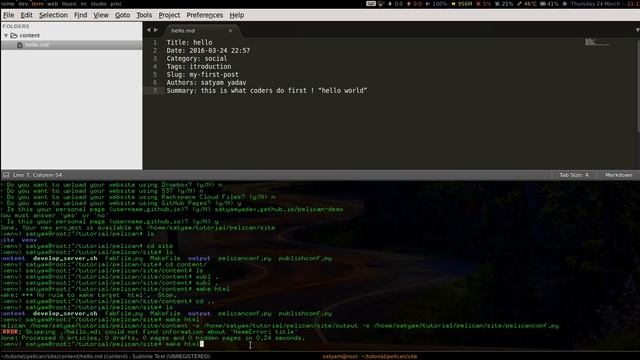The width and height of the screenshot is (640, 360).
Task: Switch to the 'proc' workspace
Action: tap(116, 4)
